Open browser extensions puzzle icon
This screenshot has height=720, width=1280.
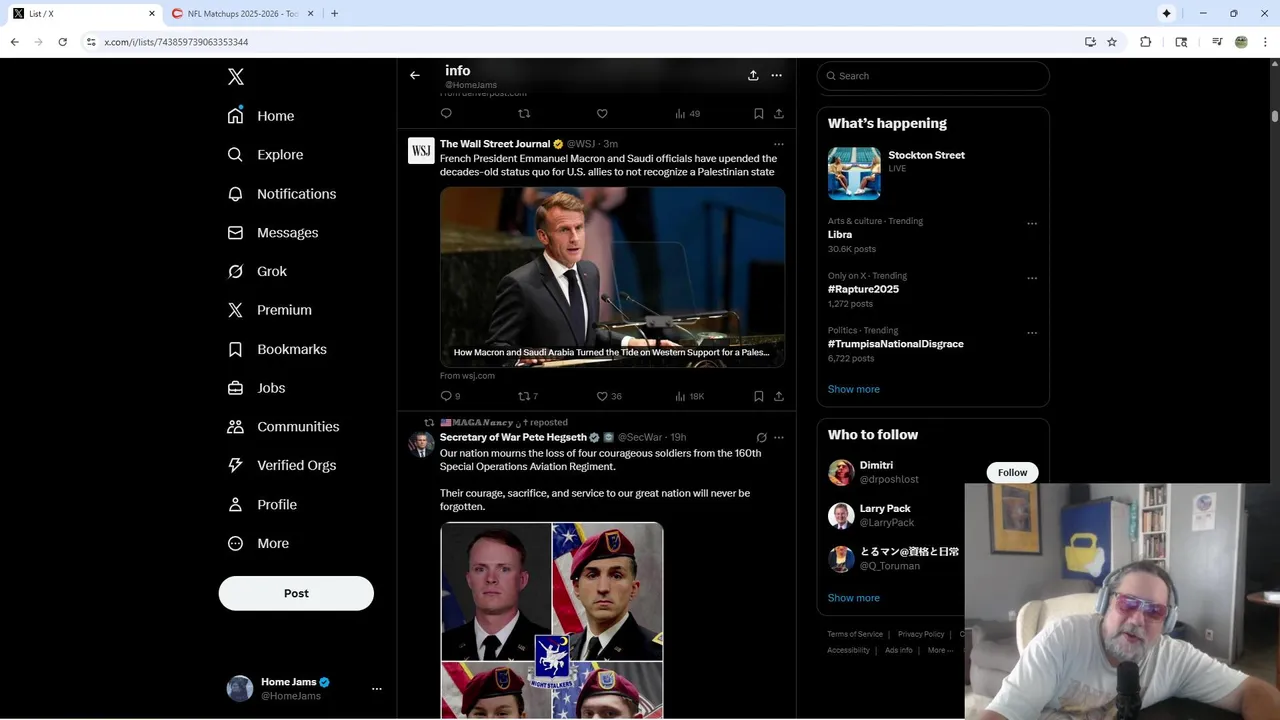(x=1146, y=42)
